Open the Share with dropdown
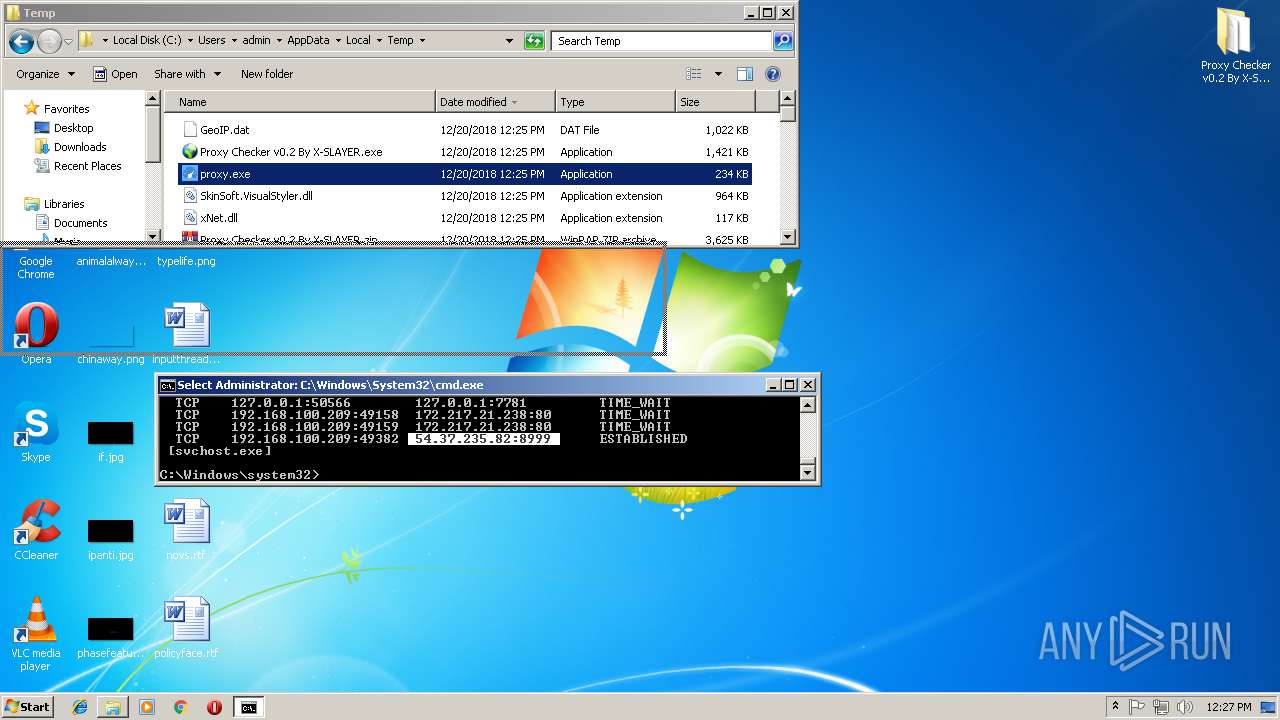 click(x=187, y=74)
